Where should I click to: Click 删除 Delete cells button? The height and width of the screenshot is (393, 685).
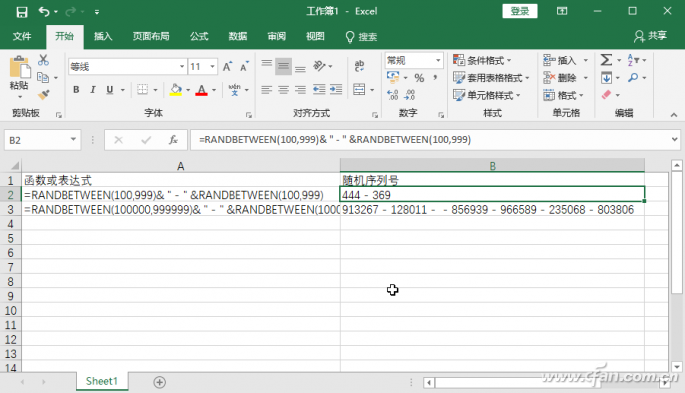click(x=560, y=78)
